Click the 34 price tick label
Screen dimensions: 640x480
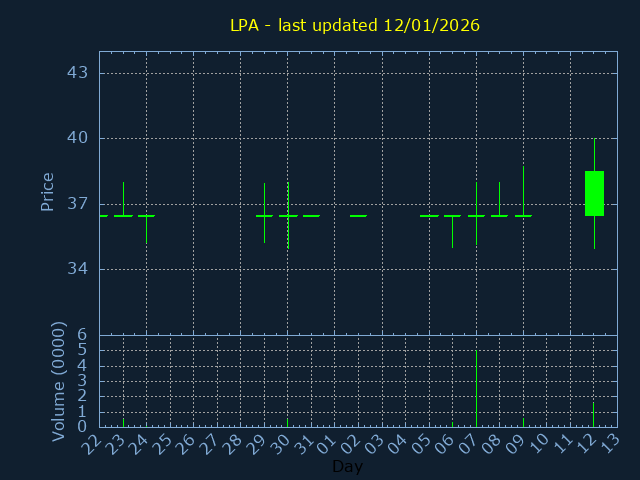click(78, 269)
